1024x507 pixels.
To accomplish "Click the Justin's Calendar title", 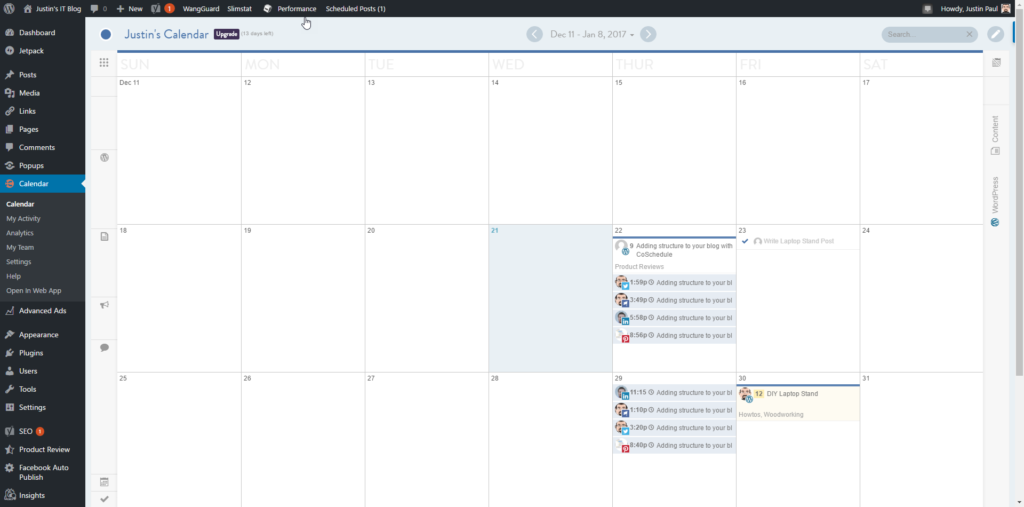I will [167, 35].
